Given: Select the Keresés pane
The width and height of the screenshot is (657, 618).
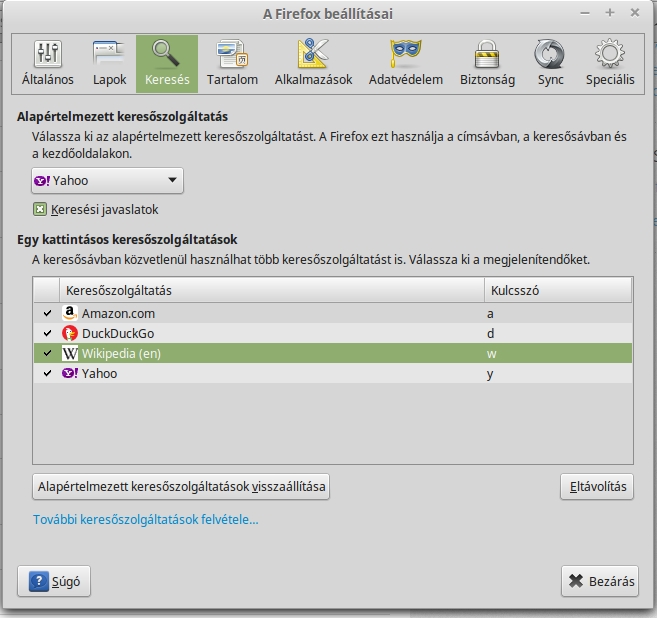Looking at the screenshot, I should [167, 64].
